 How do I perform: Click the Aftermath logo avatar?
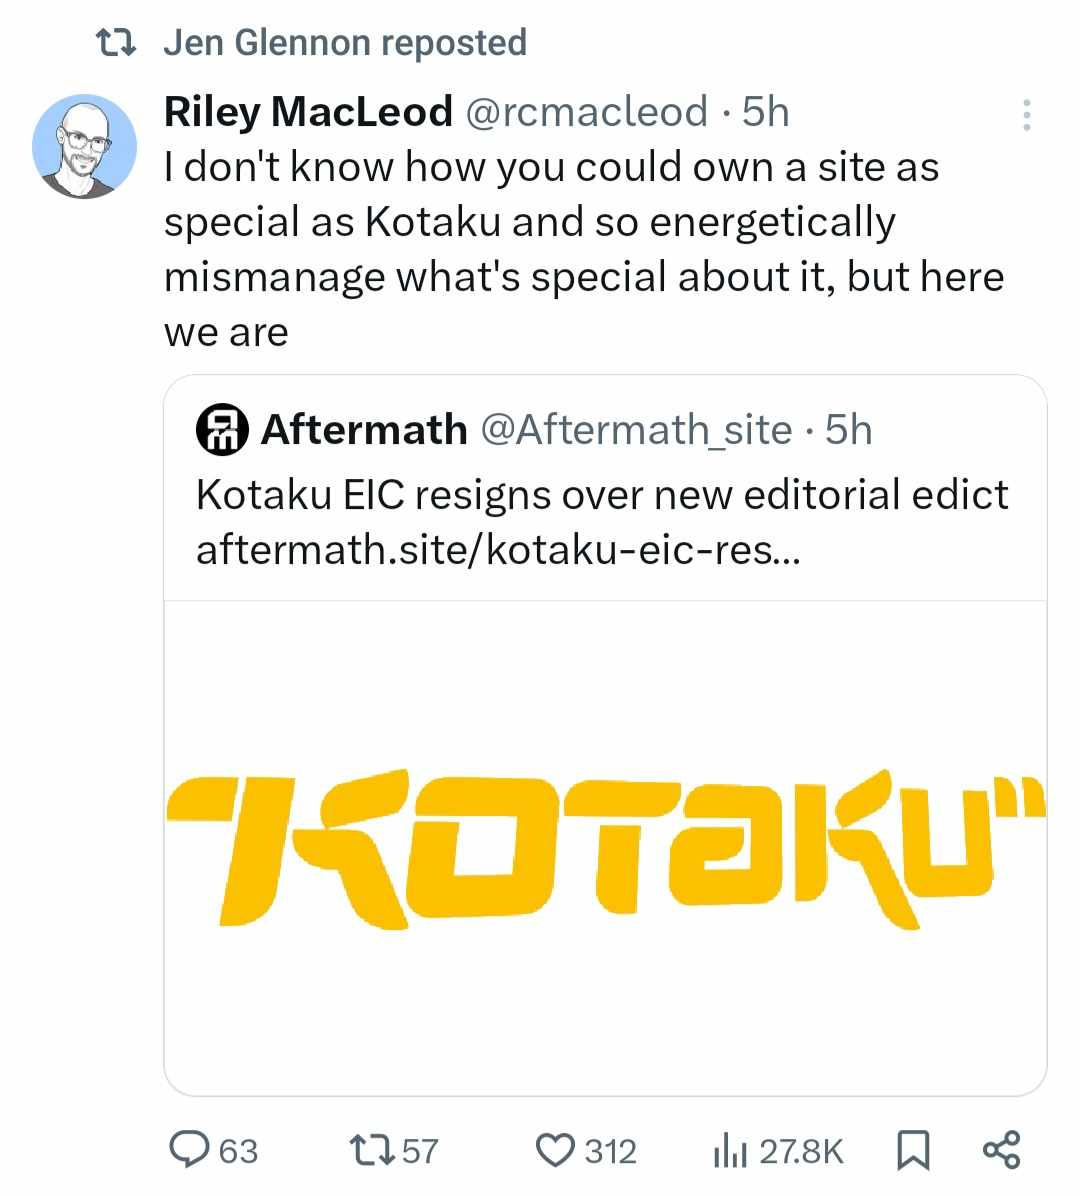coord(222,429)
